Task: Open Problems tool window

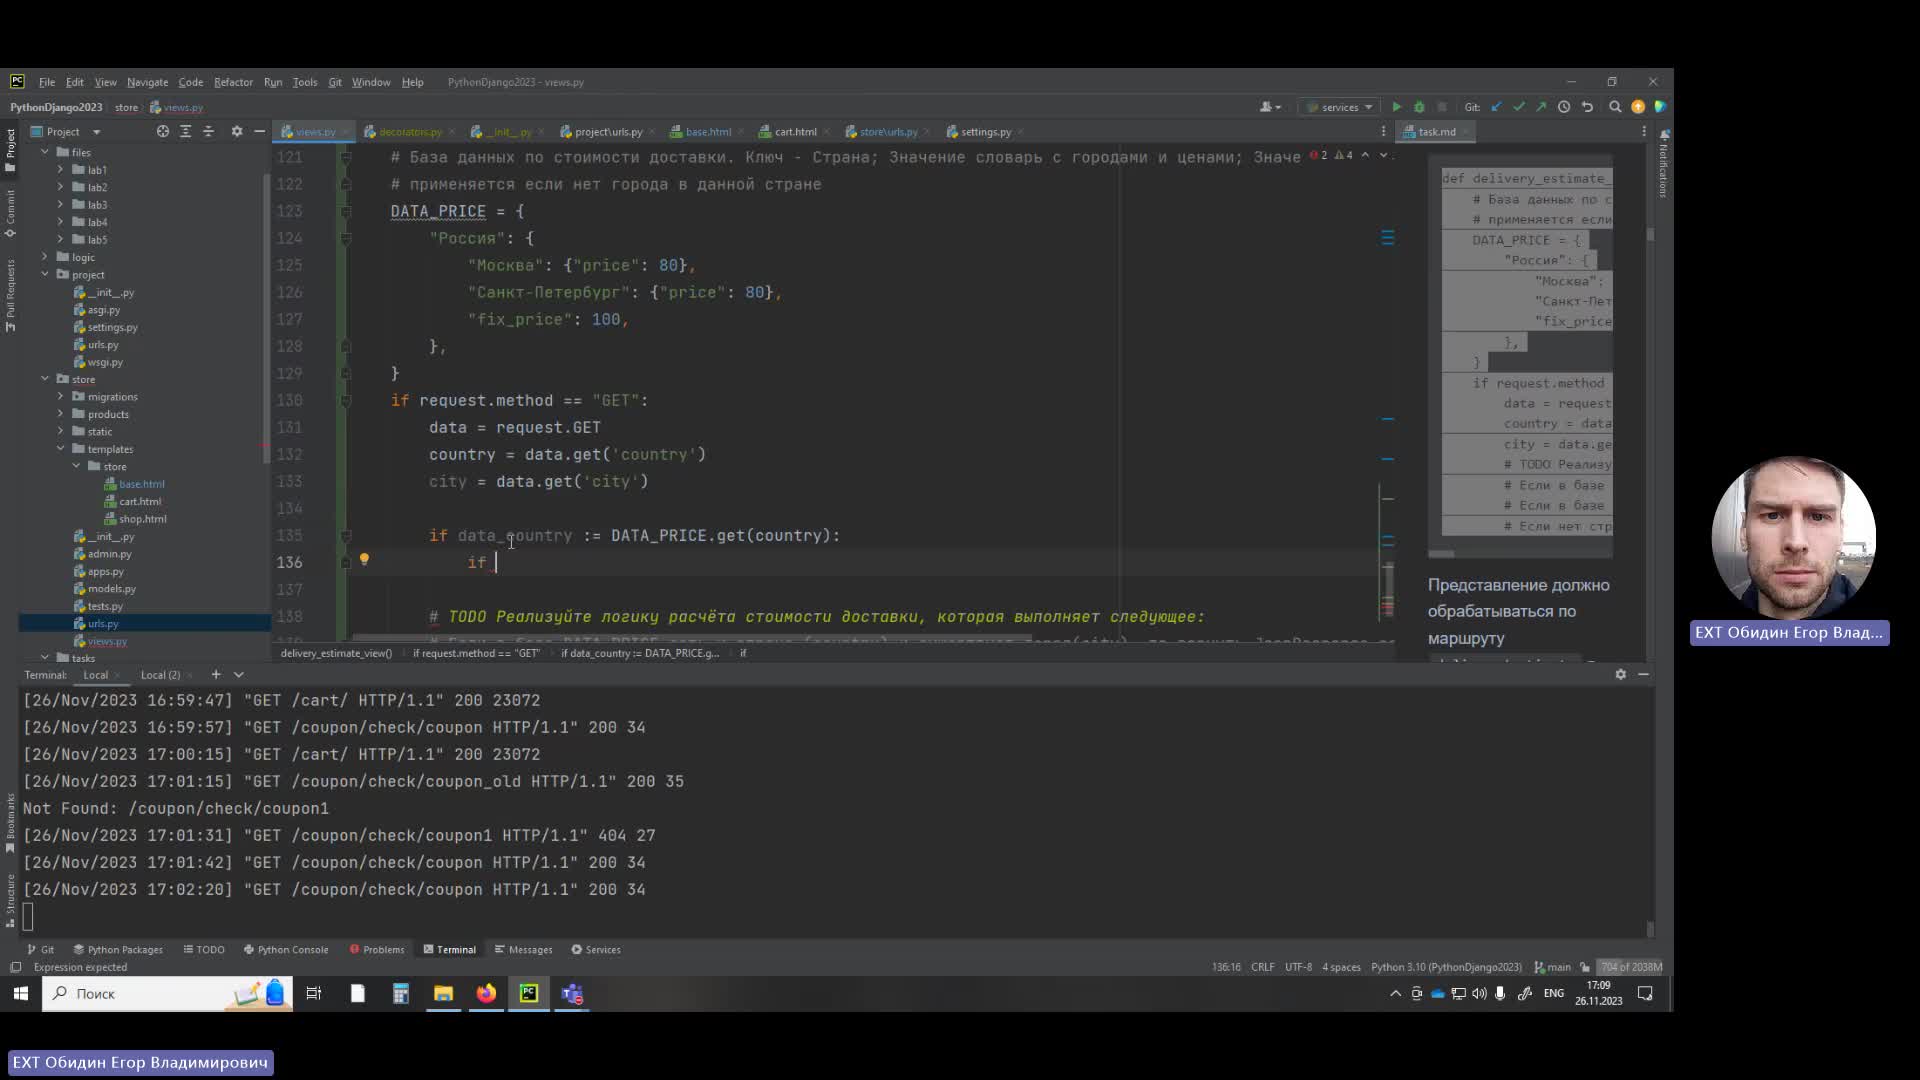Action: tap(377, 950)
